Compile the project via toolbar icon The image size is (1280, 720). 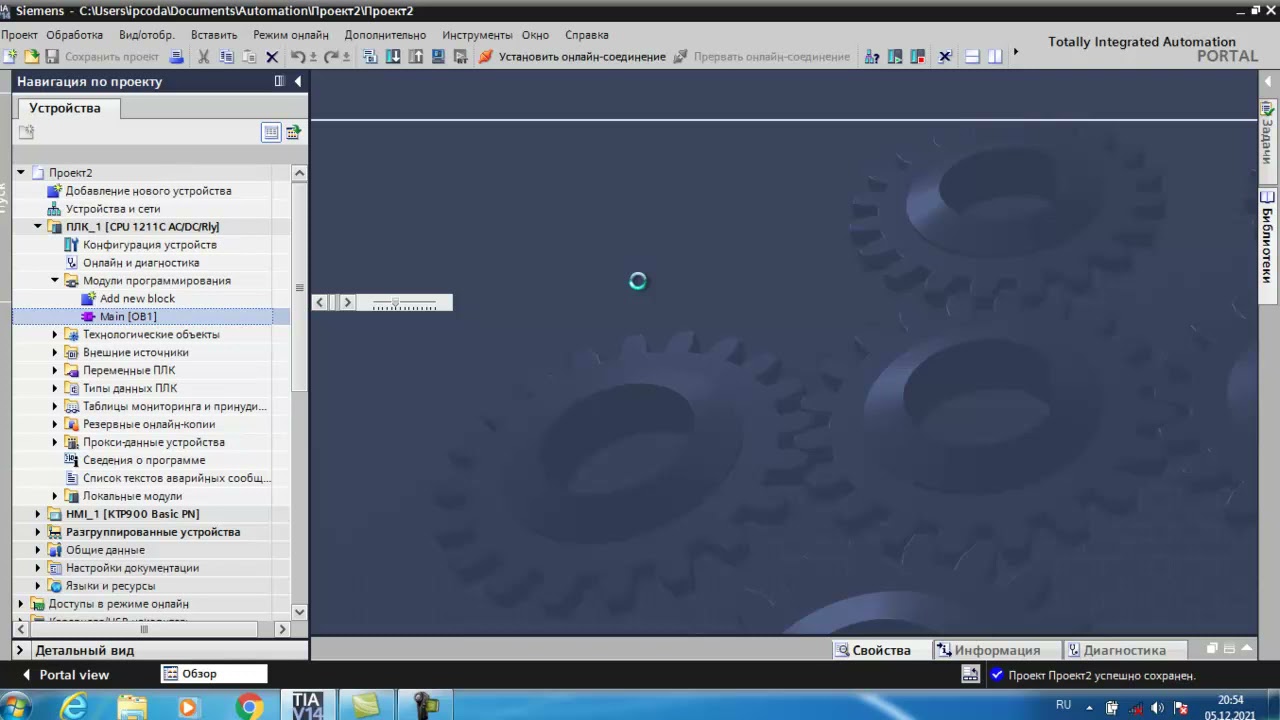pyautogui.click(x=370, y=57)
